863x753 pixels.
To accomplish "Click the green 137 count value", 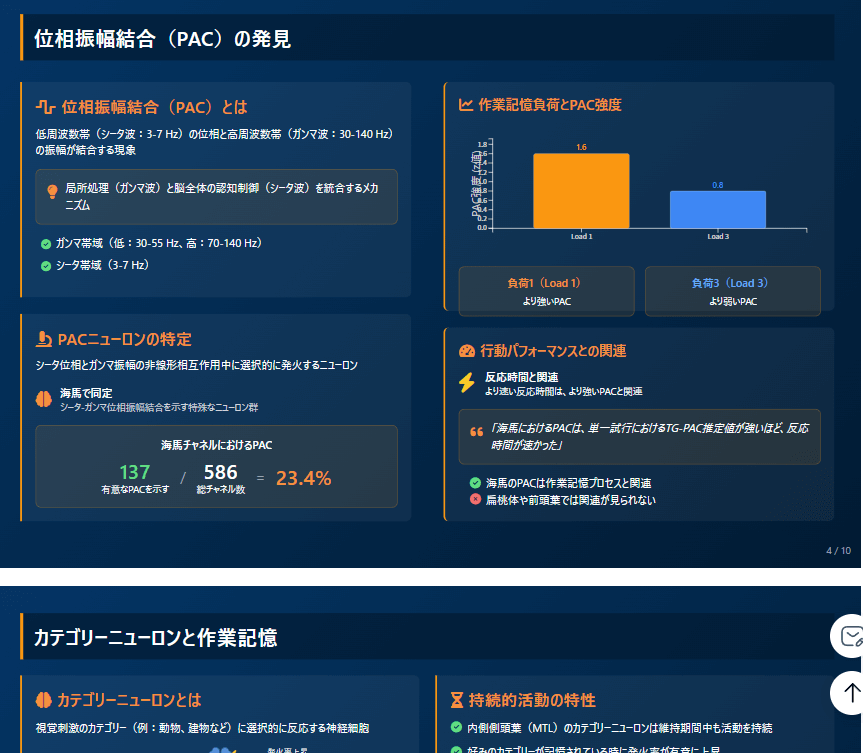I will tap(135, 472).
